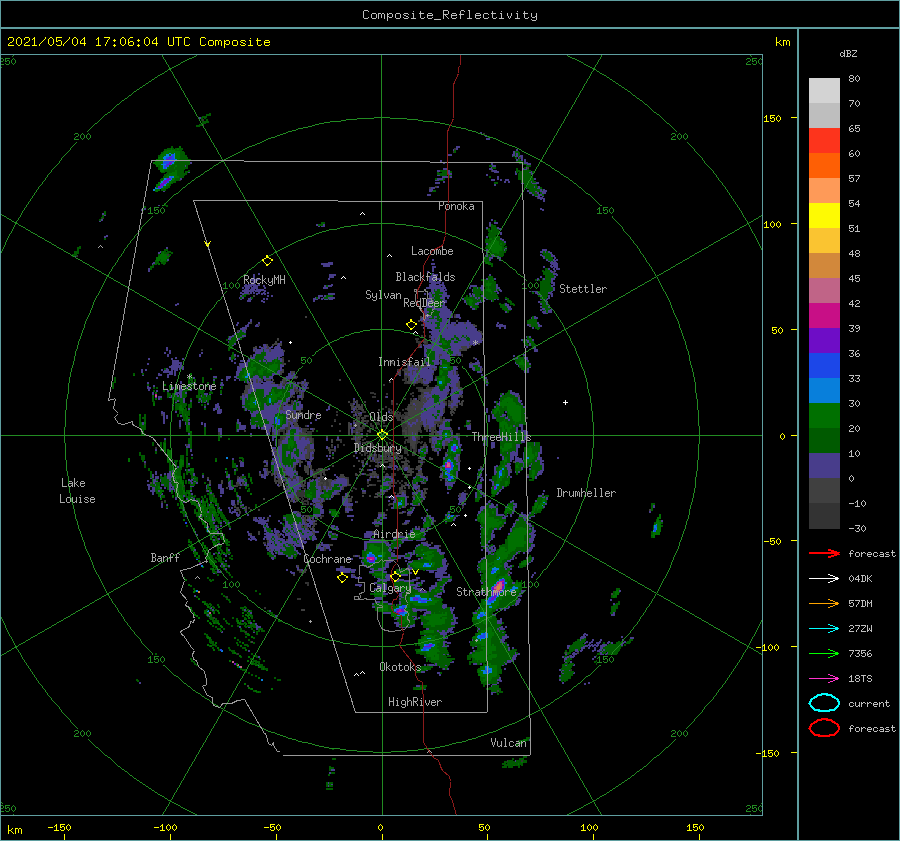Select the magenta 18TS arrow icon
900x841 pixels.
point(824,679)
